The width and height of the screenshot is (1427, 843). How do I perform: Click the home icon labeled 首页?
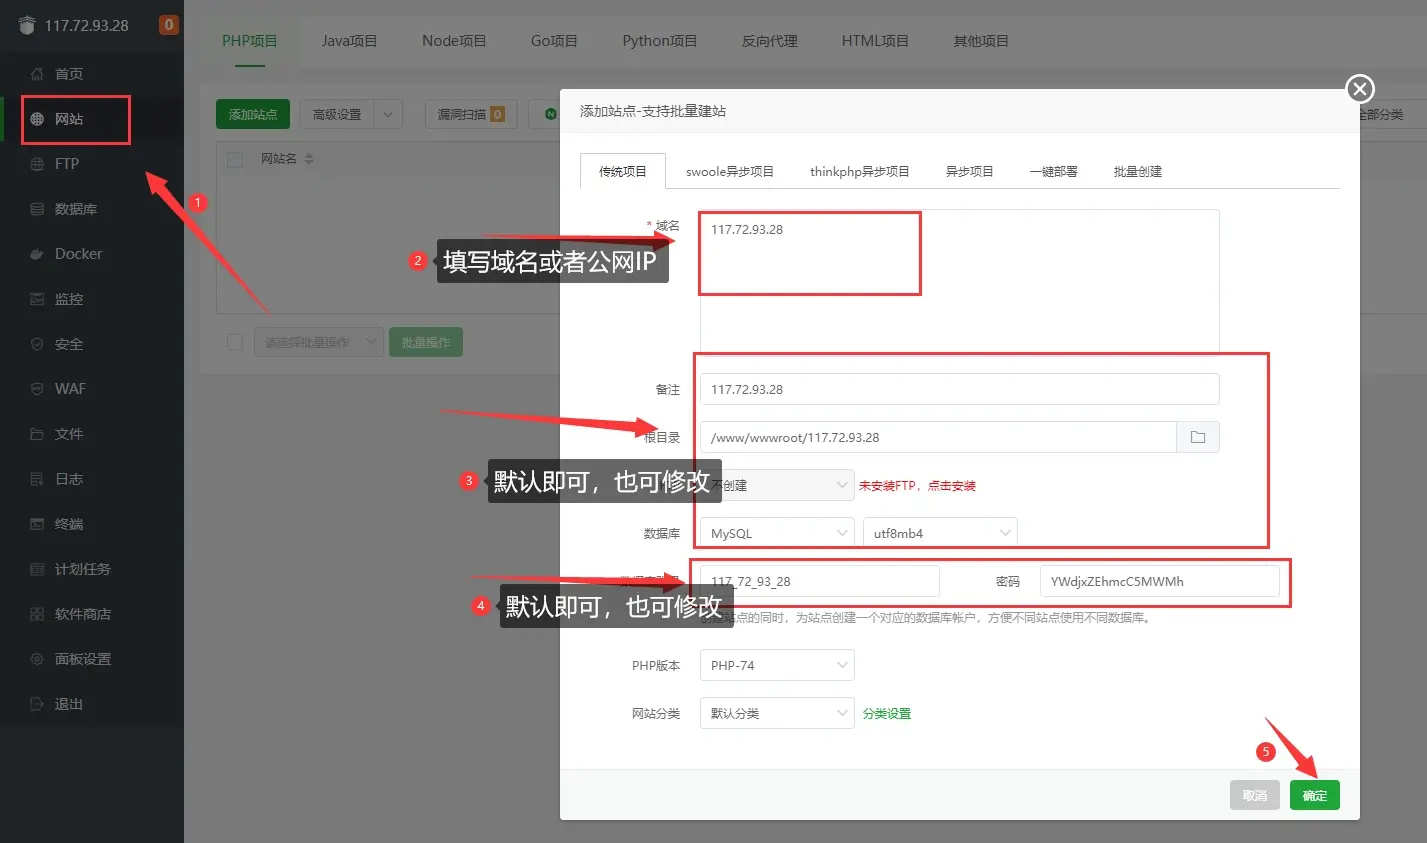[38, 74]
